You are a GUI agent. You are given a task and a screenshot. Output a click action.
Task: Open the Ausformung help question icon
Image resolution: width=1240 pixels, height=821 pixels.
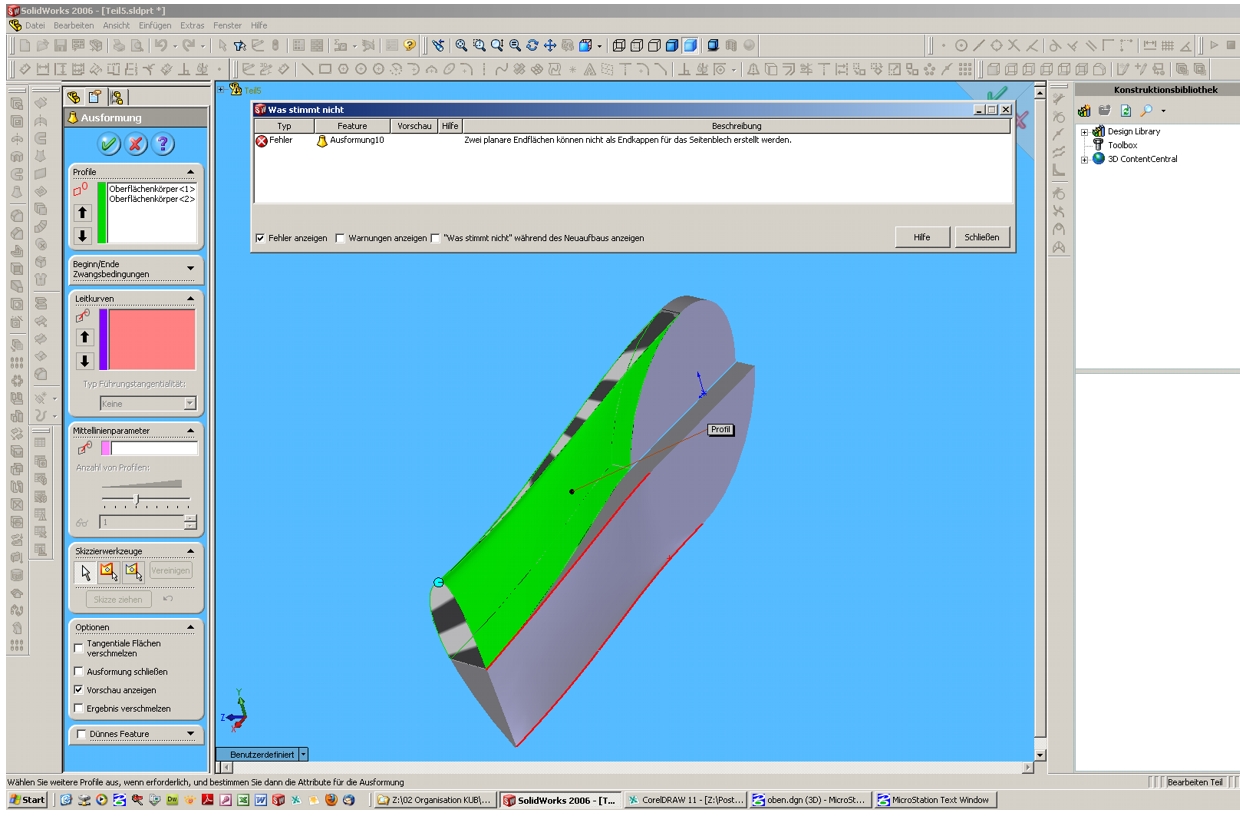pyautogui.click(x=162, y=144)
